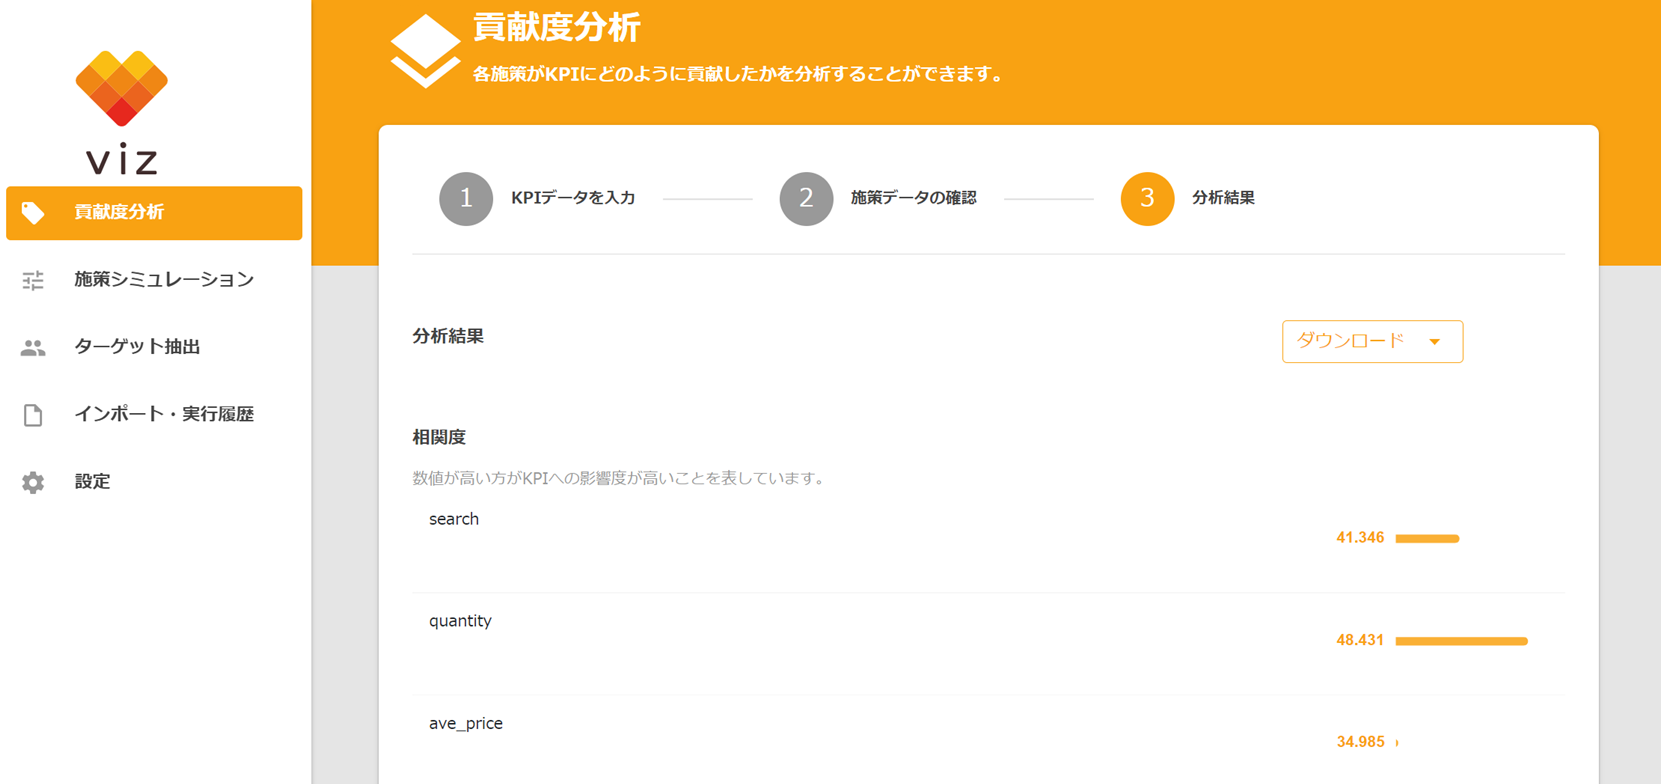1661x784 pixels.
Task: Select the search row label
Action: click(454, 519)
